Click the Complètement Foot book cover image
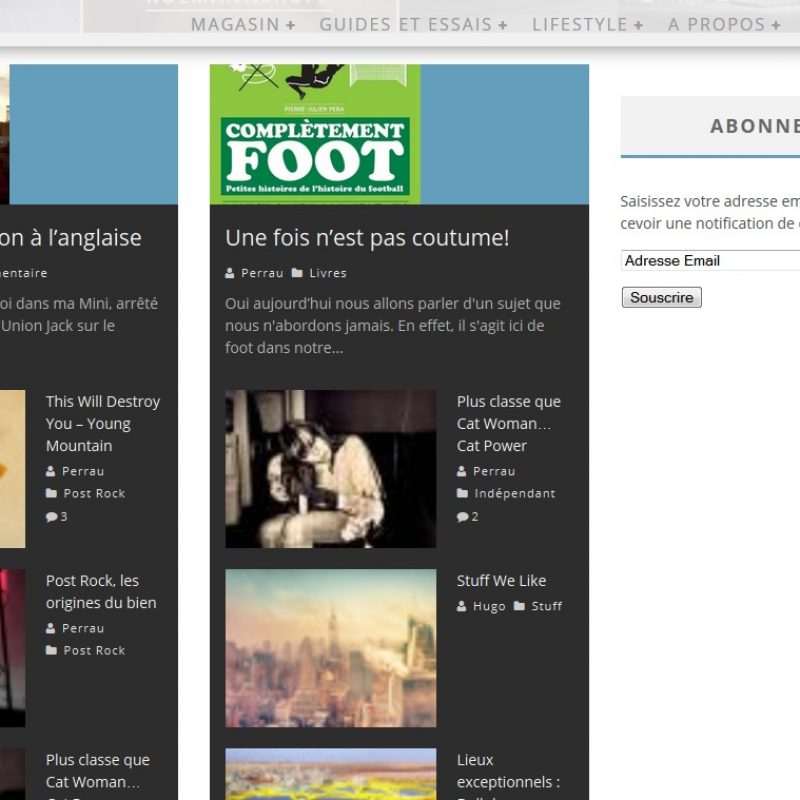The height and width of the screenshot is (800, 800). (315, 134)
